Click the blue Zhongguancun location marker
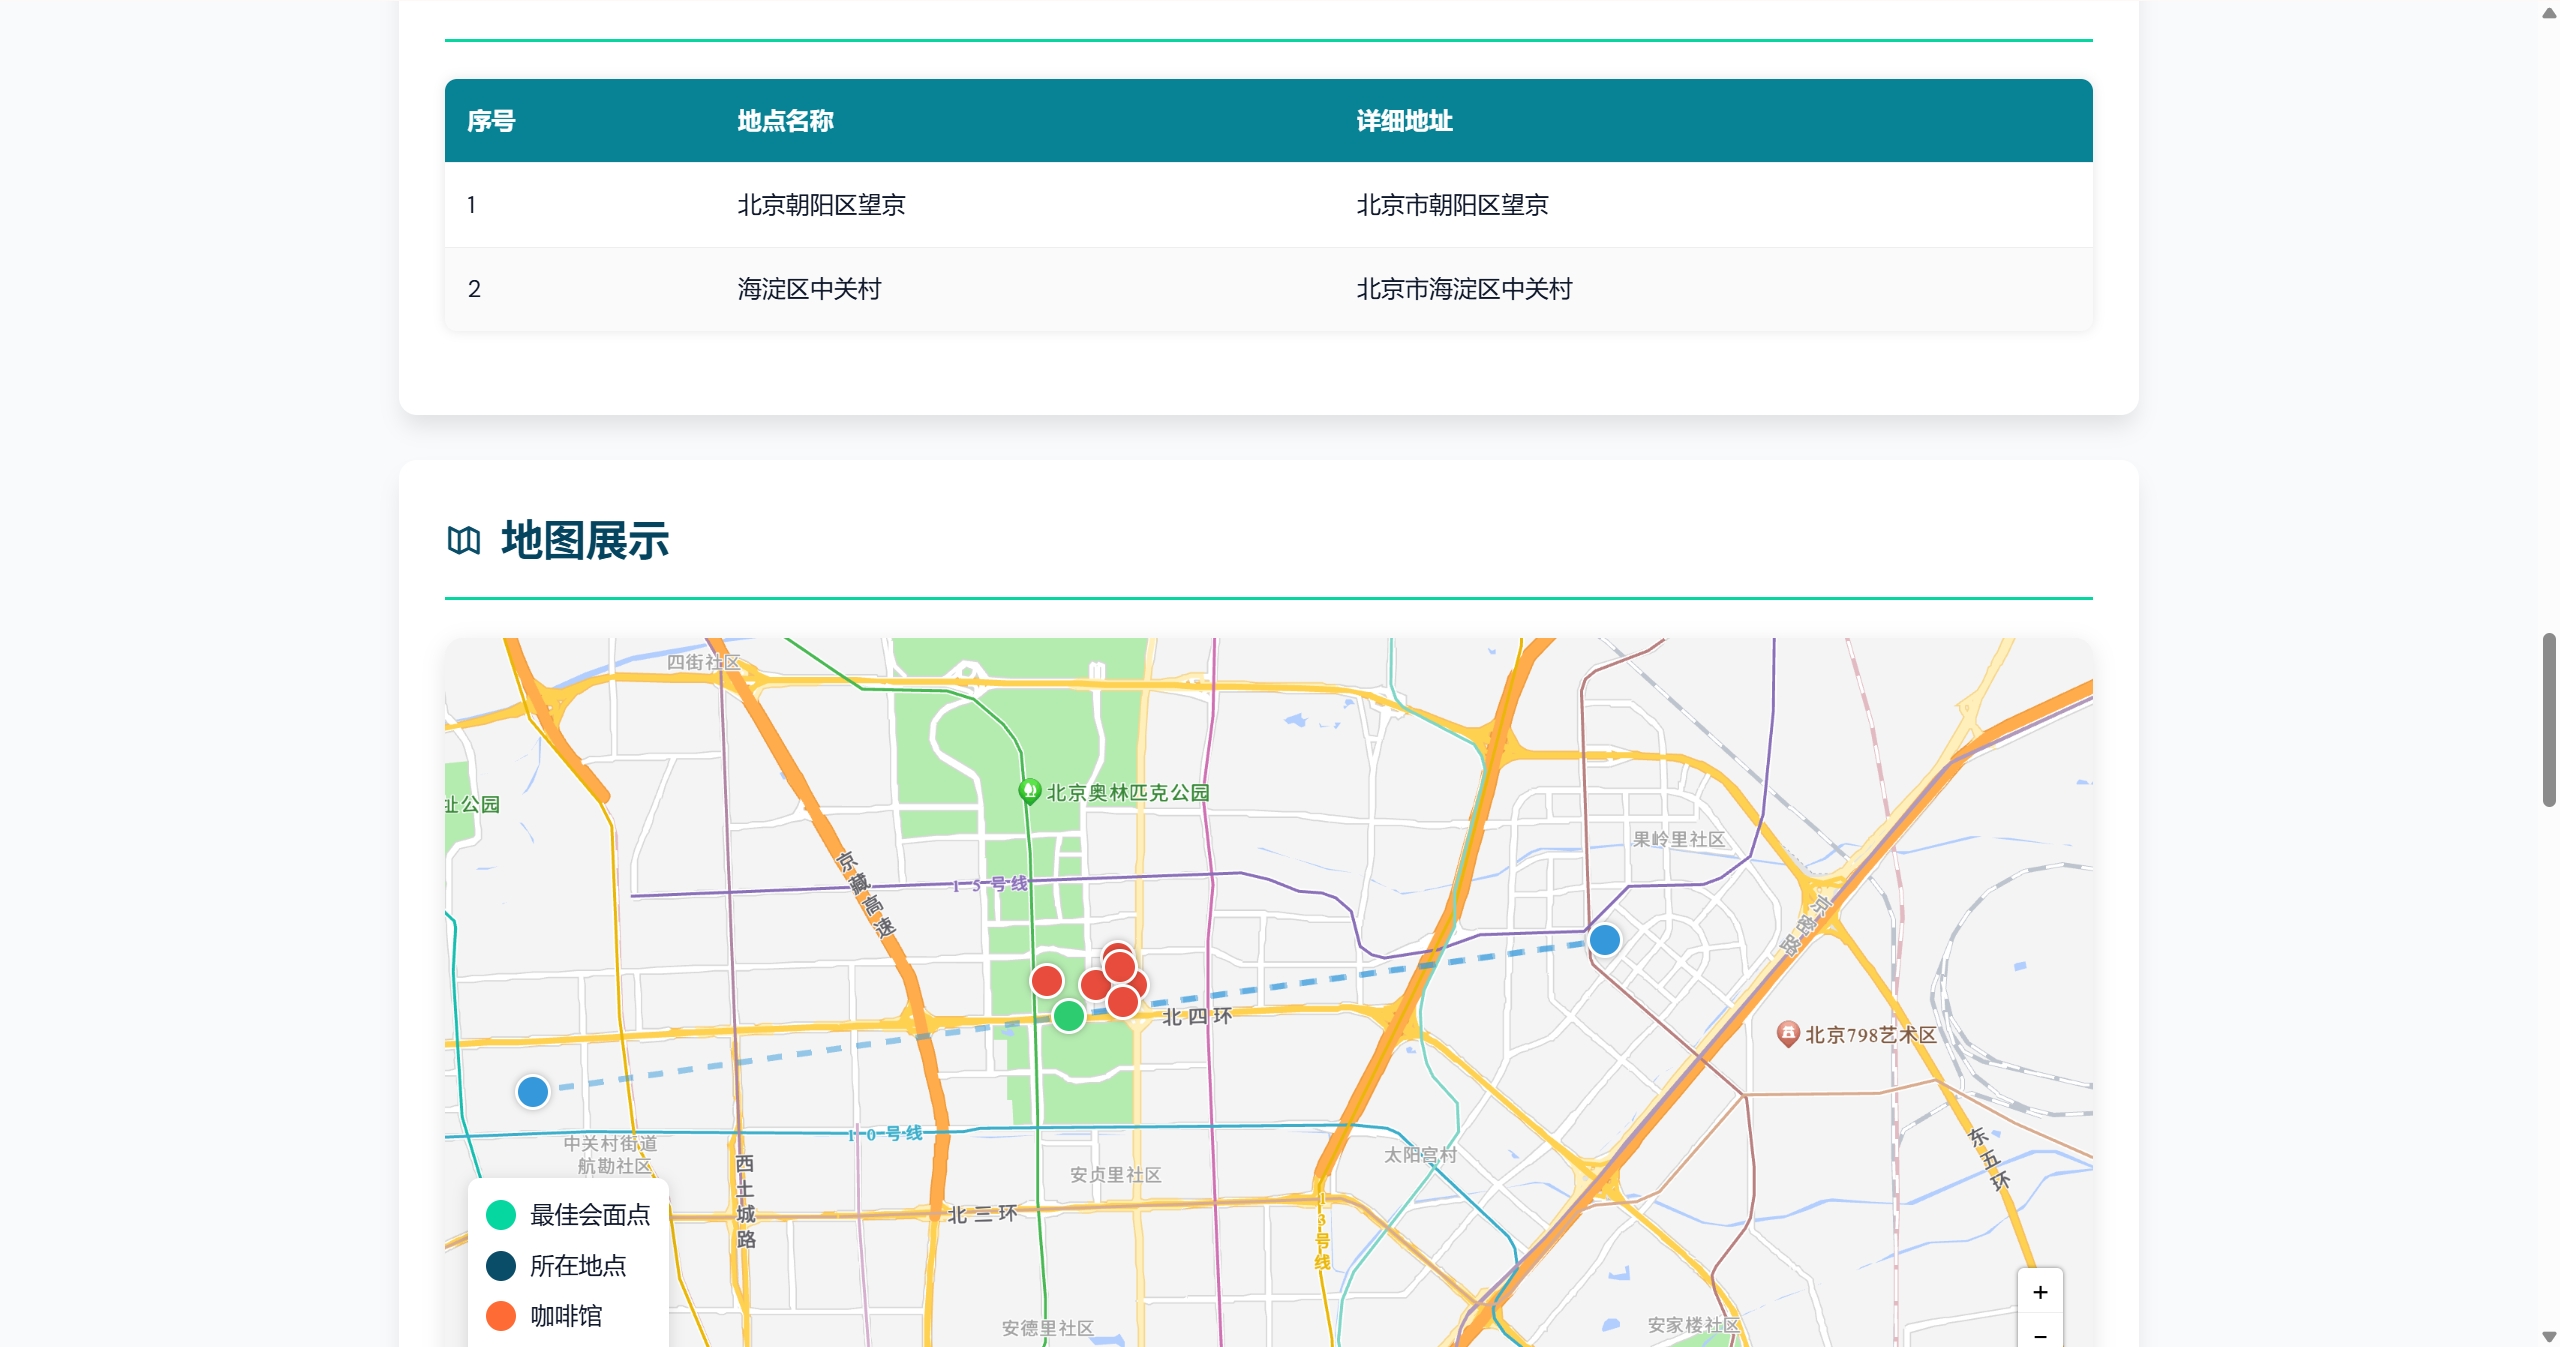Image resolution: width=2560 pixels, height=1347 pixels. [x=532, y=1091]
